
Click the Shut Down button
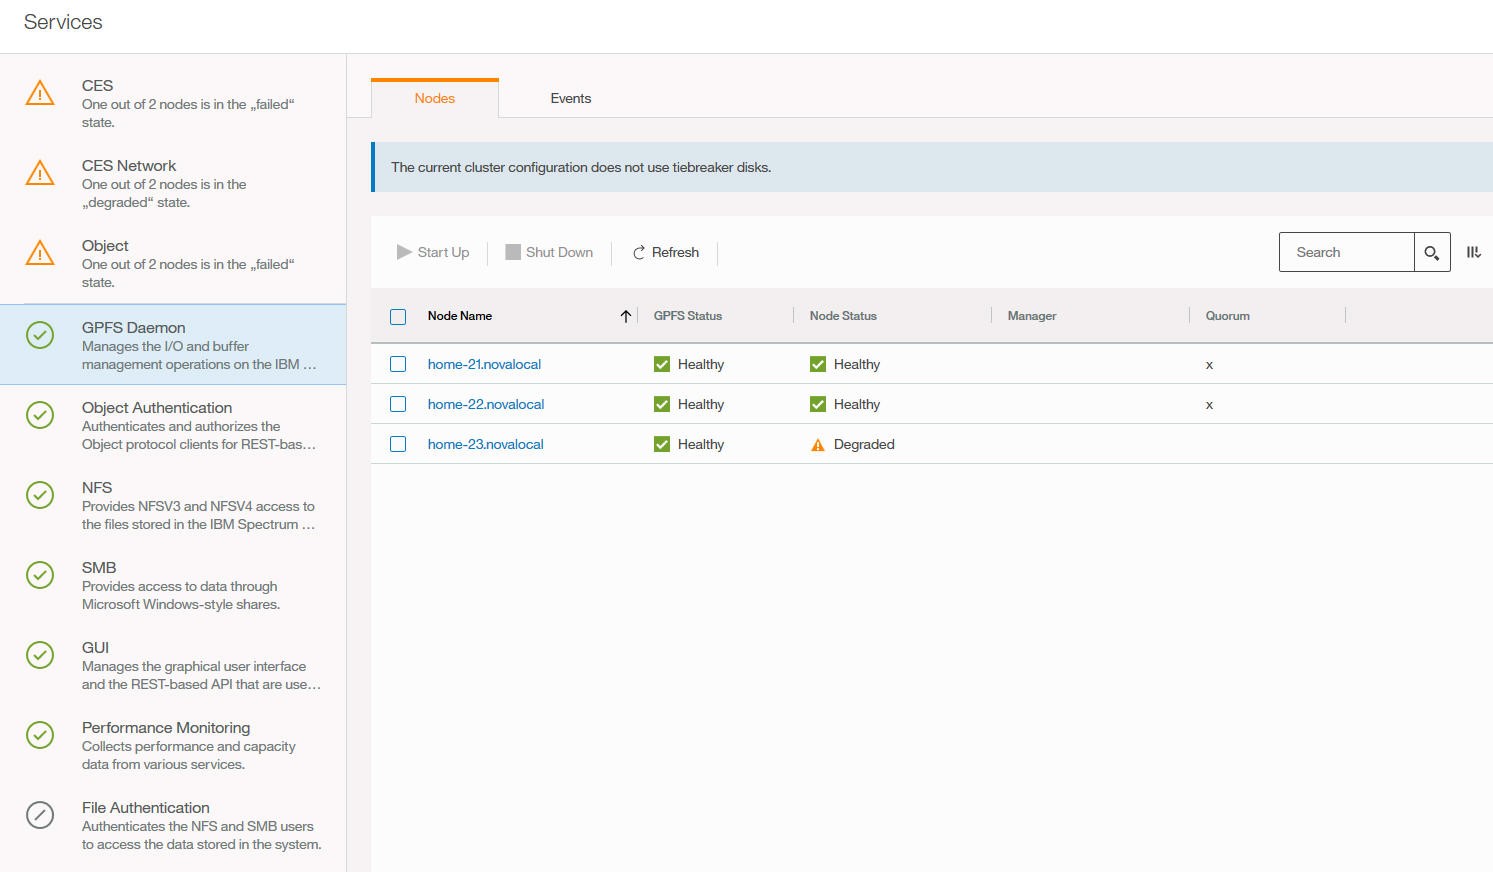[x=549, y=252]
